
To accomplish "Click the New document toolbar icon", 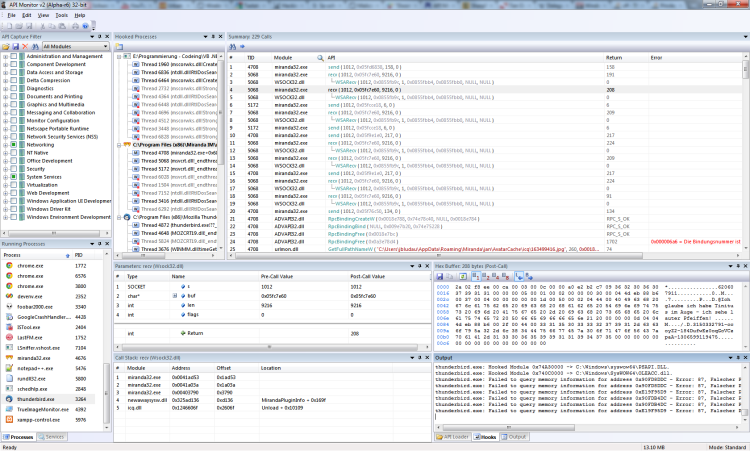I will [9, 26].
